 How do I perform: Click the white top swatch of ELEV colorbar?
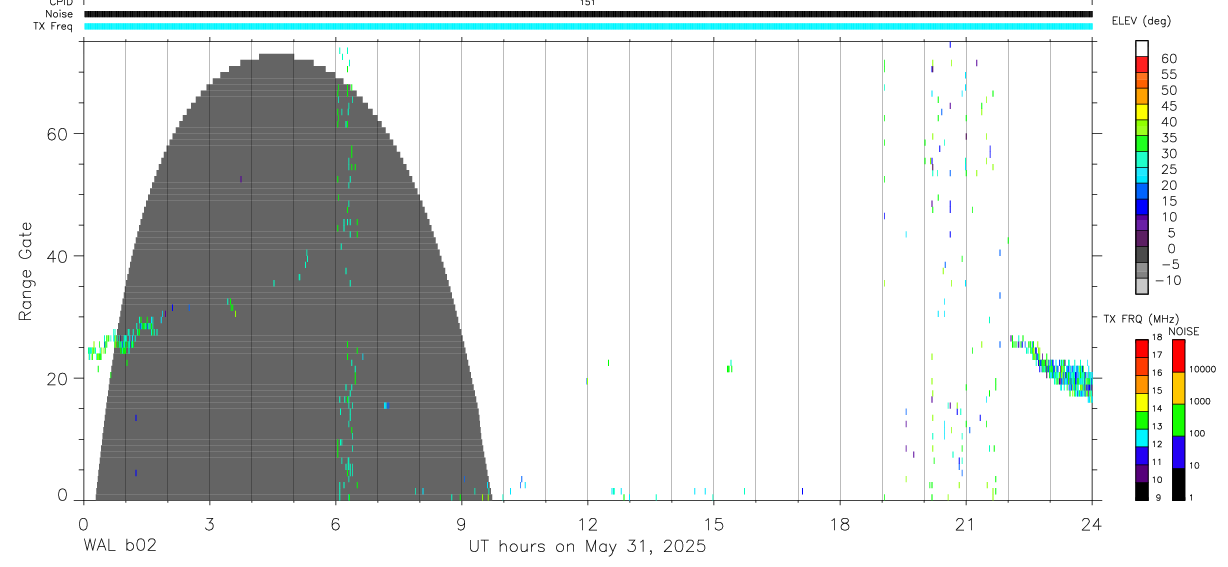[1142, 49]
